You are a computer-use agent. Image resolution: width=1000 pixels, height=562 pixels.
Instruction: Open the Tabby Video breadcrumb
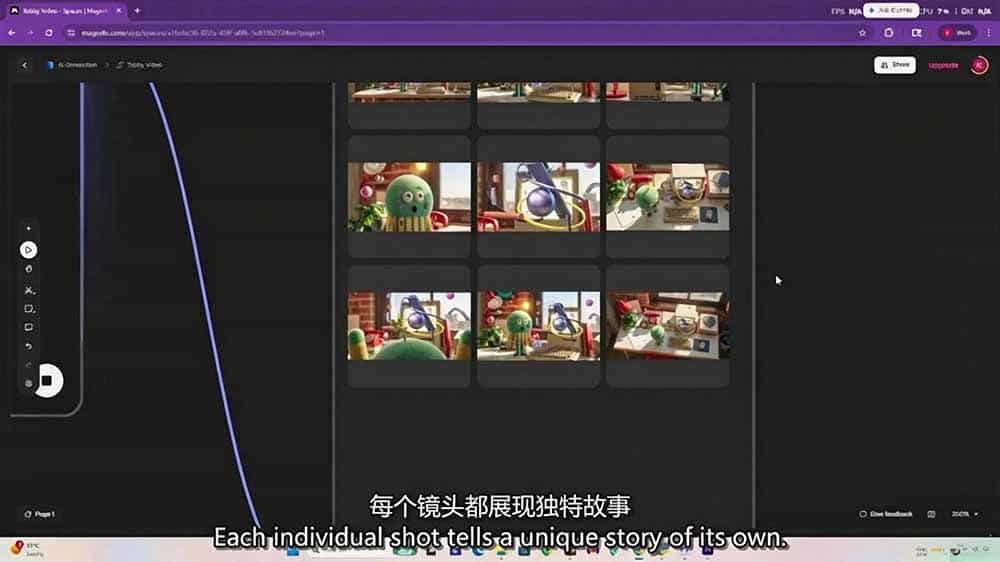tap(140, 65)
